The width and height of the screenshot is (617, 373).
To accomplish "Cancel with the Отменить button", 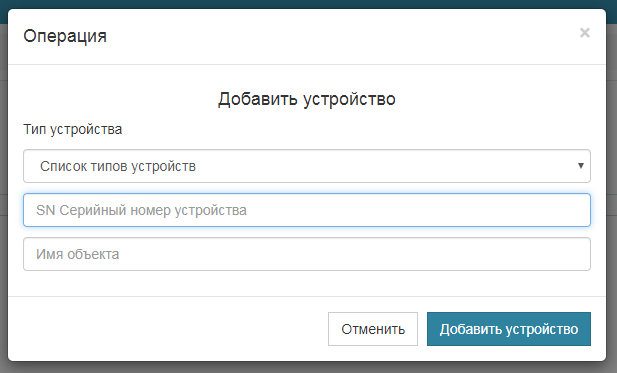I will click(x=373, y=329).
